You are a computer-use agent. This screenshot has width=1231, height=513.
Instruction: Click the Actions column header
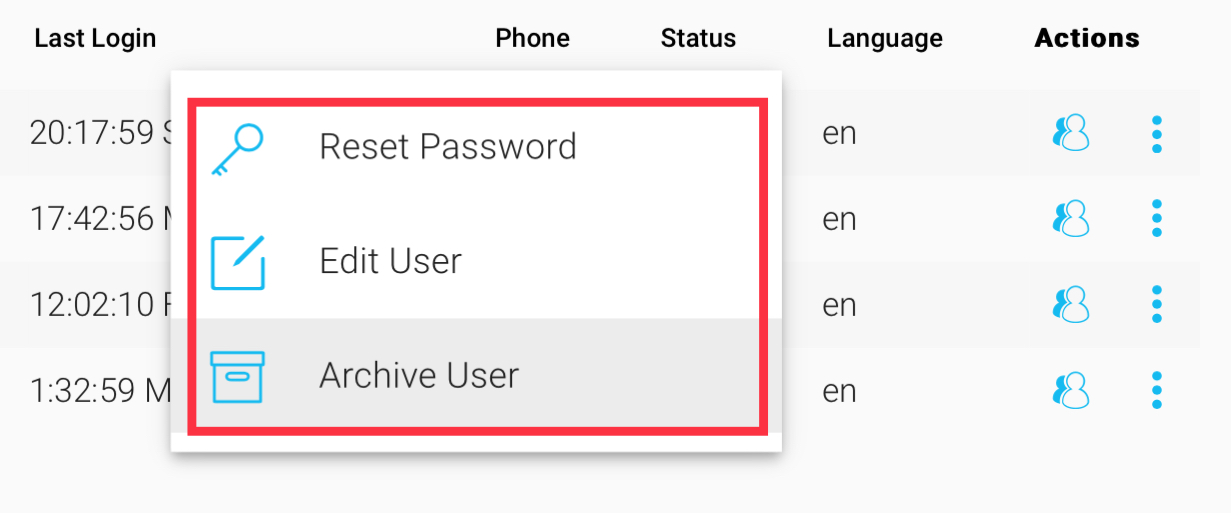coord(1087,39)
